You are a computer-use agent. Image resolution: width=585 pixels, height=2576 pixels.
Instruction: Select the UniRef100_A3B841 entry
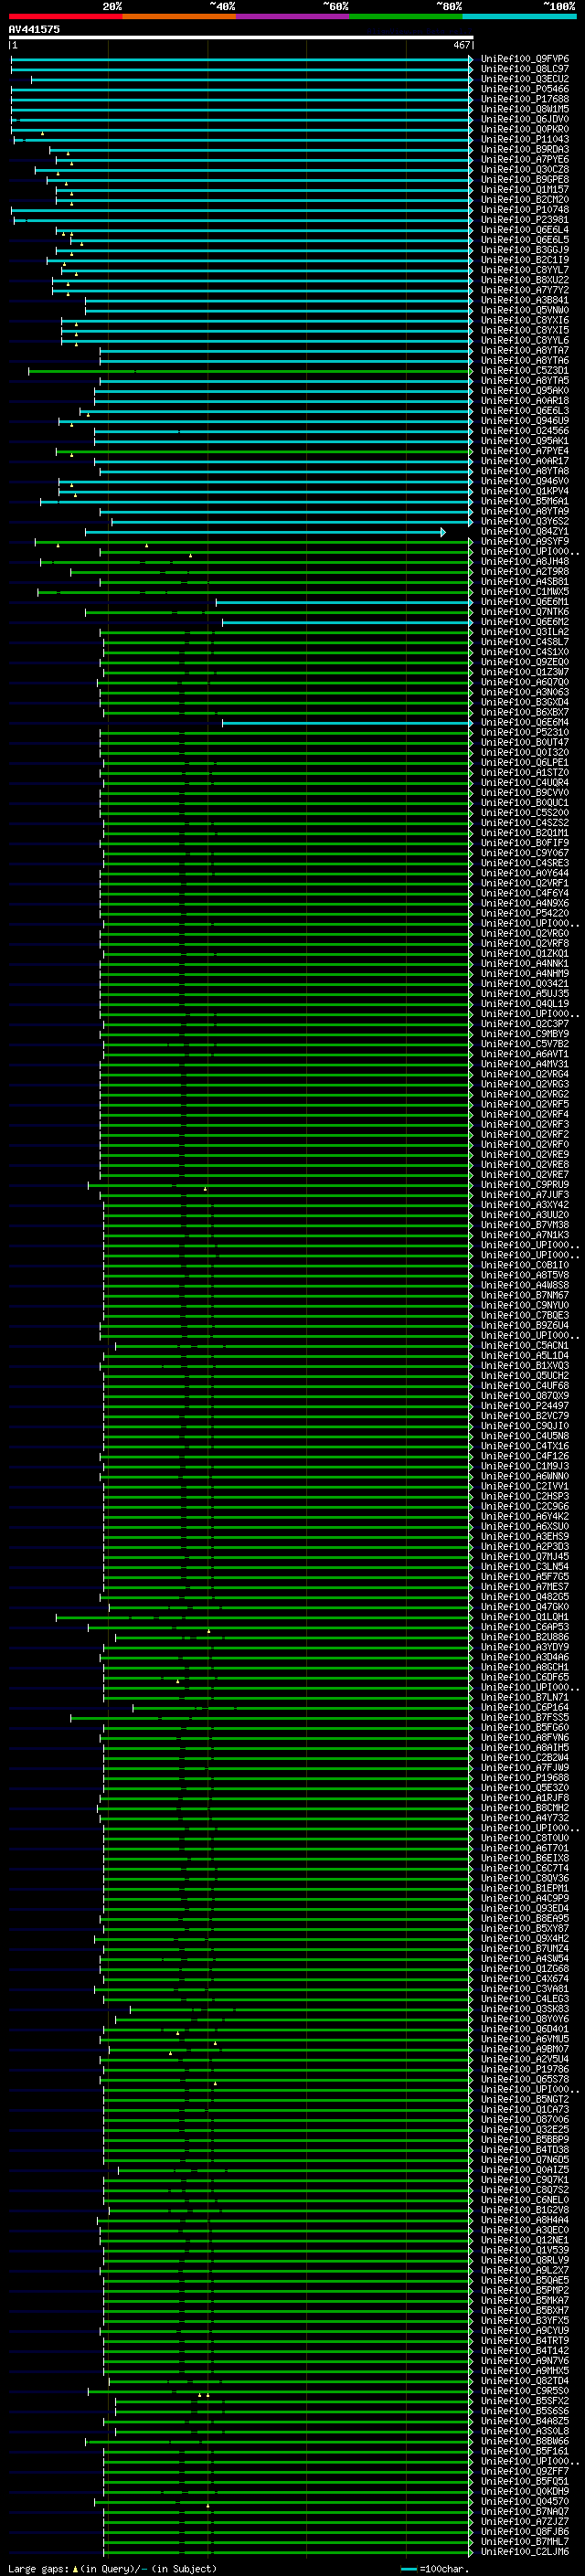pyautogui.click(x=525, y=300)
